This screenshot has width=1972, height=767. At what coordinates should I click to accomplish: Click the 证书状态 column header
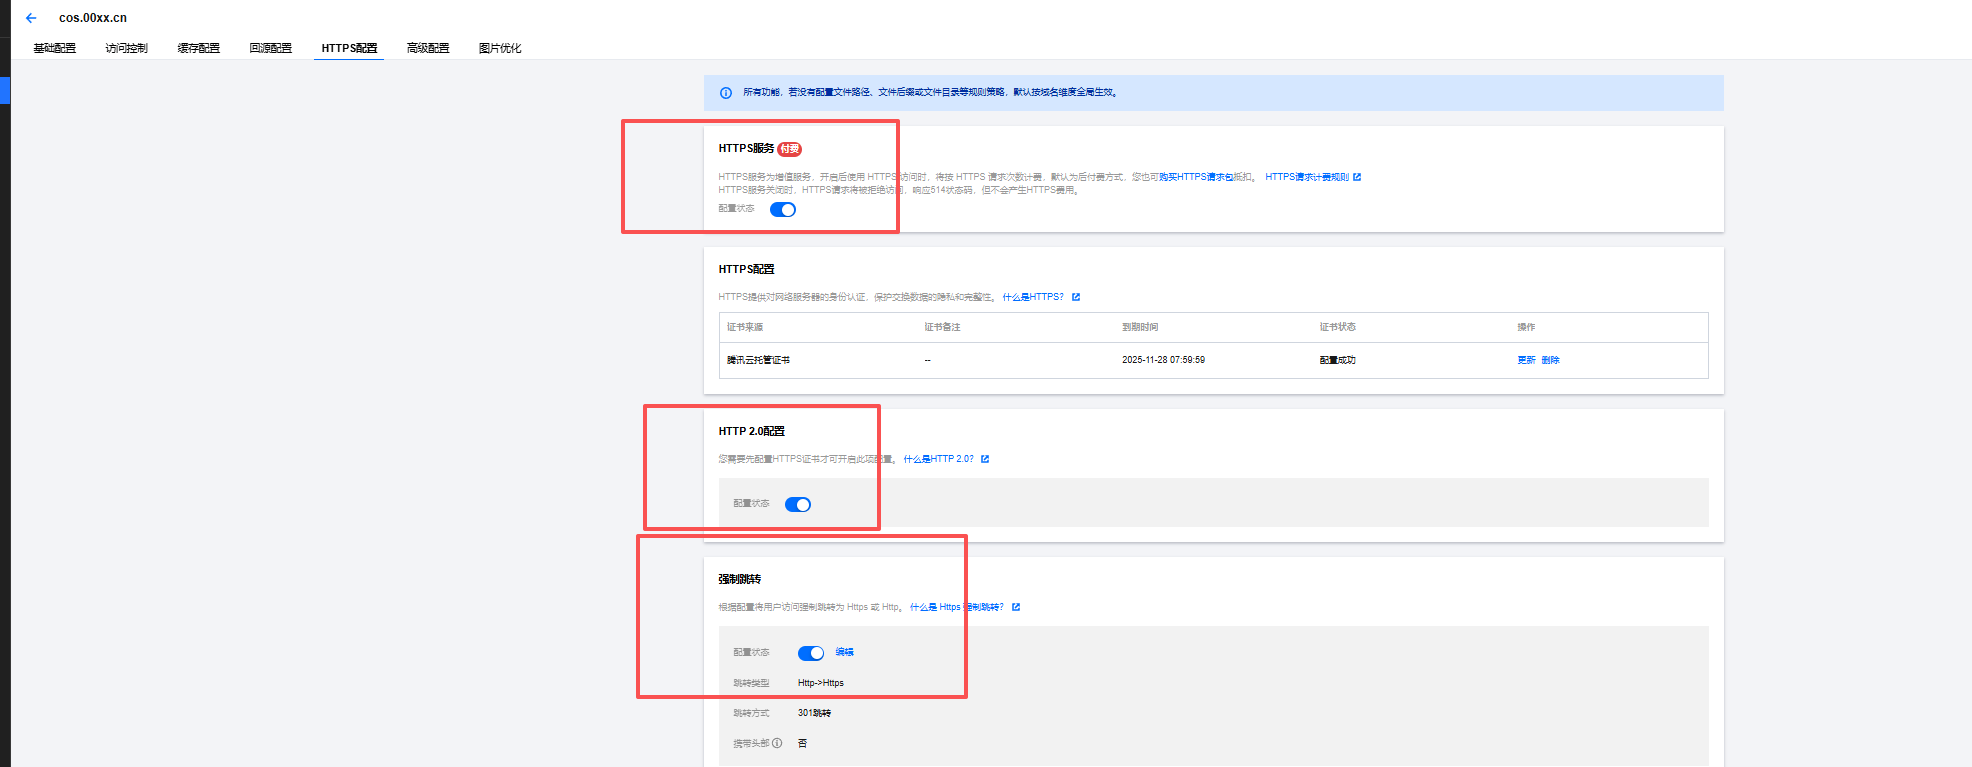1338,327
